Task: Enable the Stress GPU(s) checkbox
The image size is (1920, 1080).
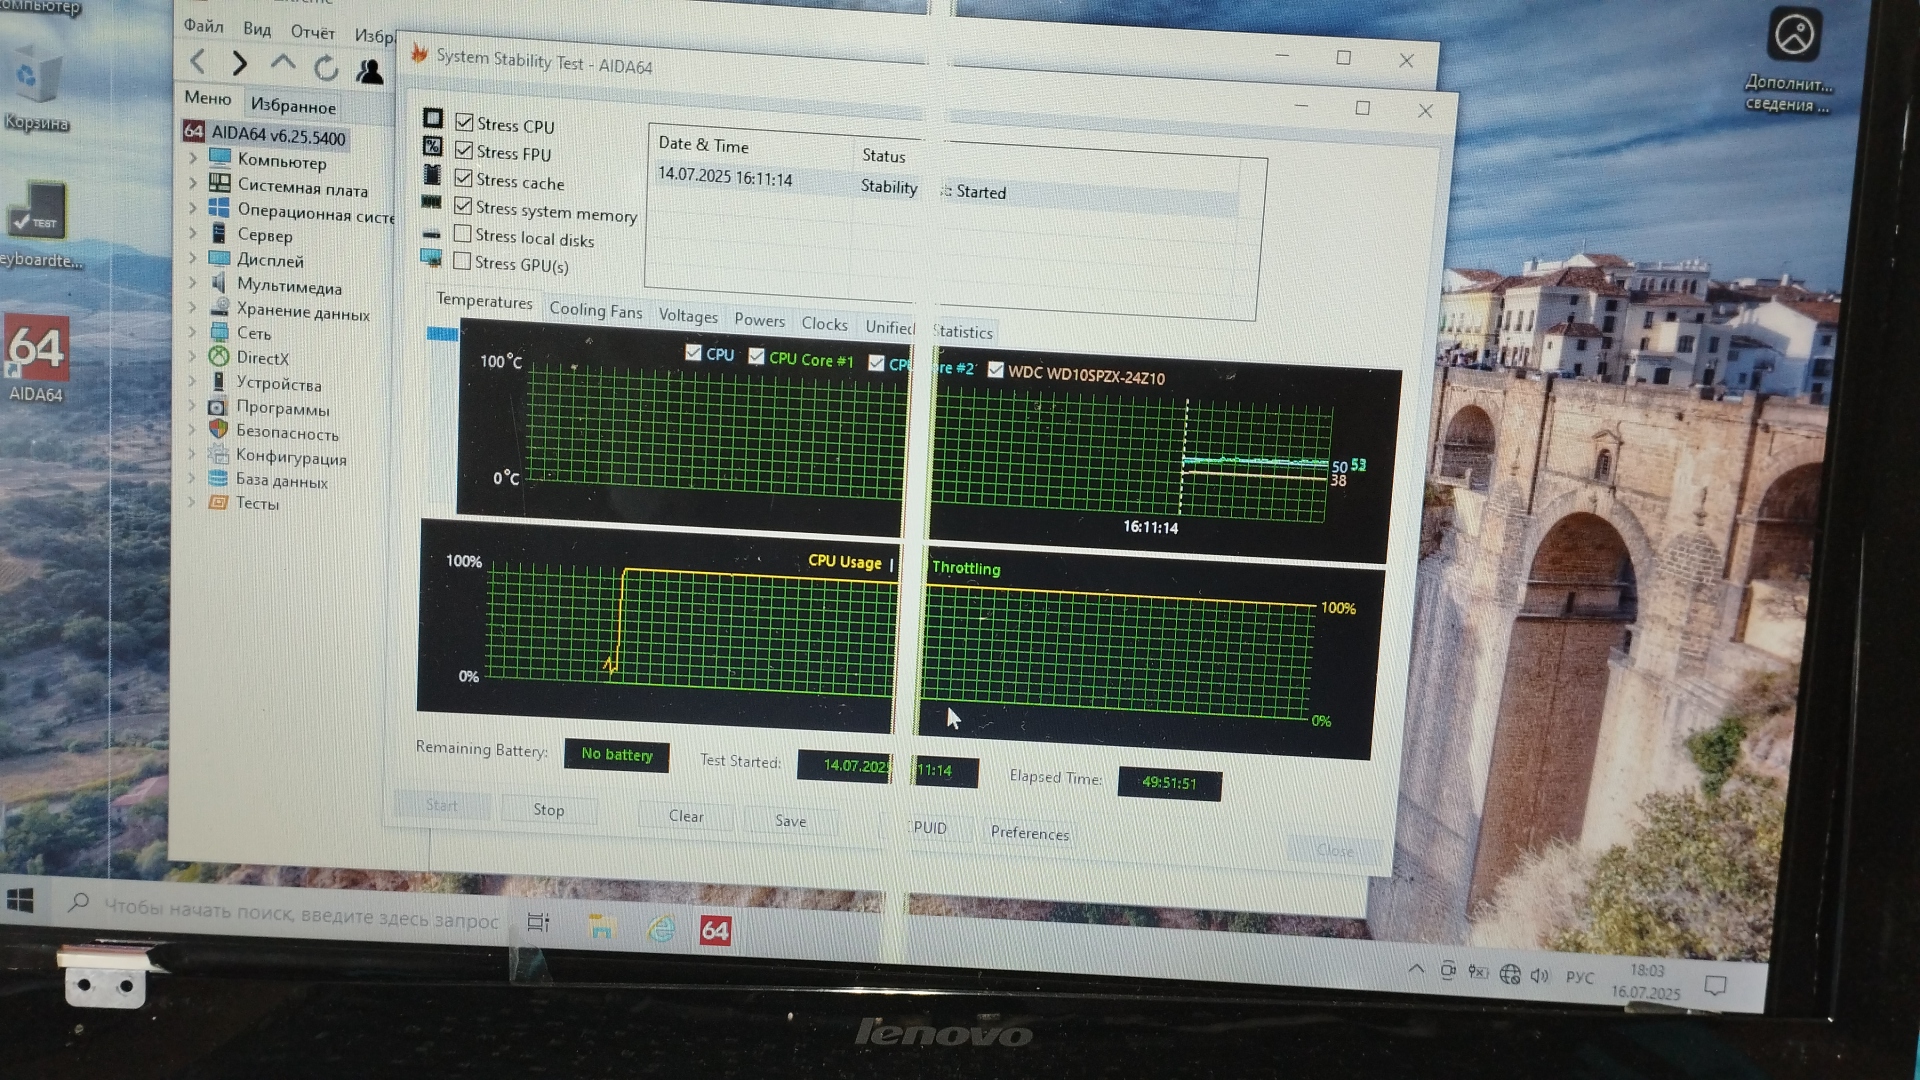Action: tap(462, 262)
